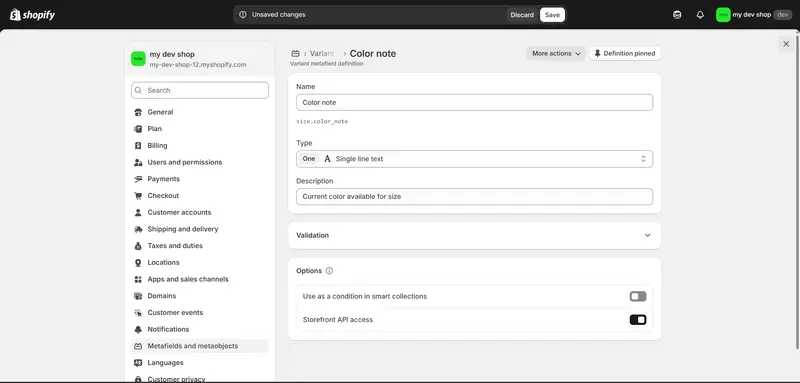
Task: Click the Languages icon
Action: pyautogui.click(x=138, y=363)
